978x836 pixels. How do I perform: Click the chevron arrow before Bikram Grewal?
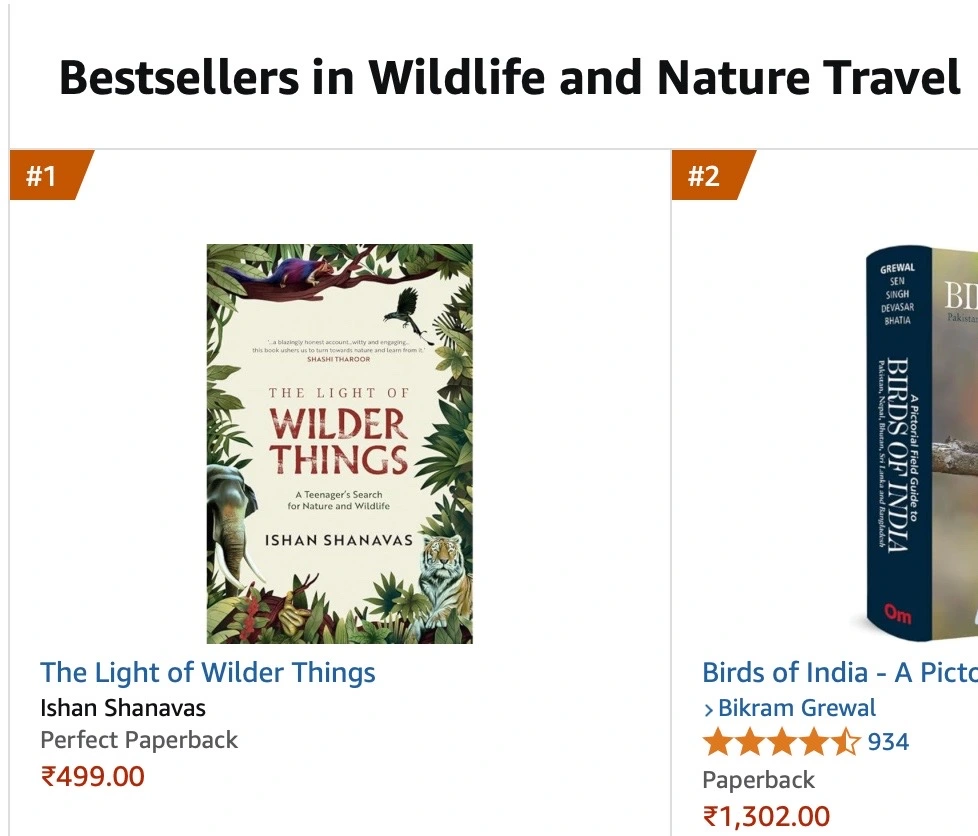tap(709, 709)
